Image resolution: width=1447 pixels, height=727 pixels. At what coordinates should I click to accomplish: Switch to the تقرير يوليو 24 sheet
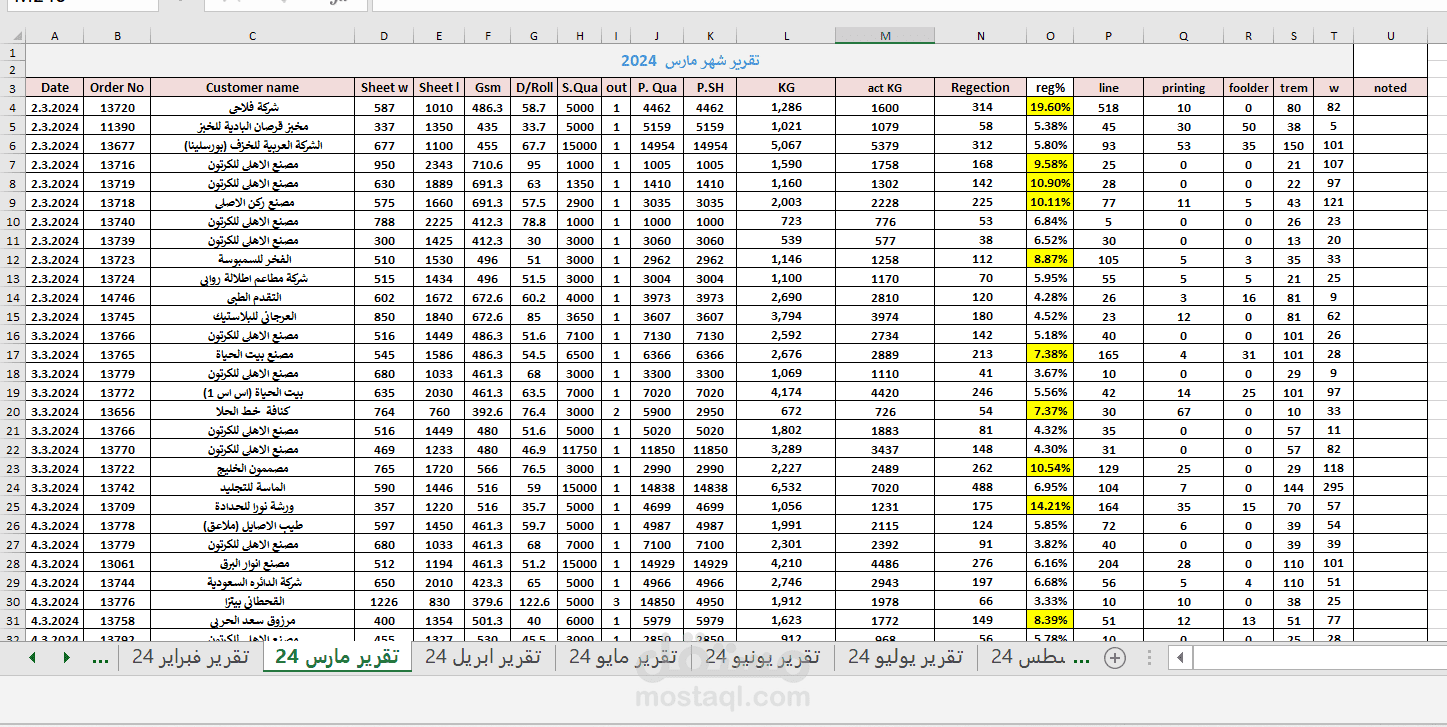click(905, 657)
